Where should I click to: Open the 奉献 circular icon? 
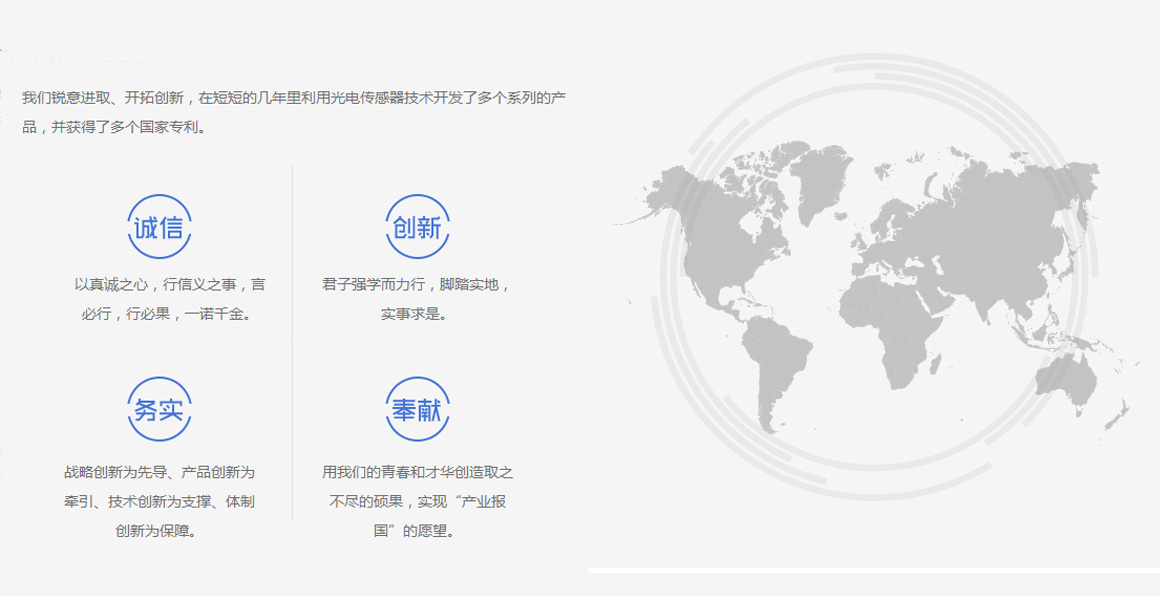click(x=417, y=409)
